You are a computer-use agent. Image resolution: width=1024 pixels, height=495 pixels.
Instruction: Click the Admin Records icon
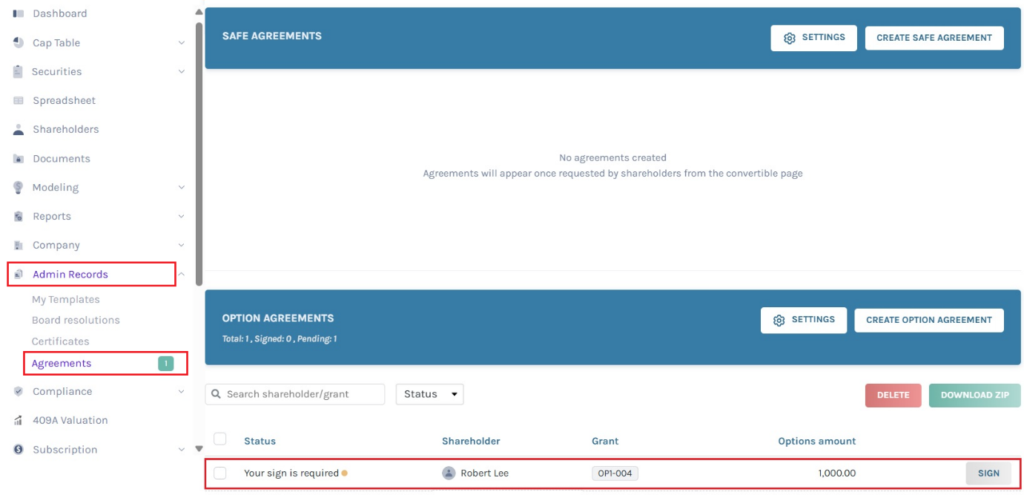coord(18,274)
